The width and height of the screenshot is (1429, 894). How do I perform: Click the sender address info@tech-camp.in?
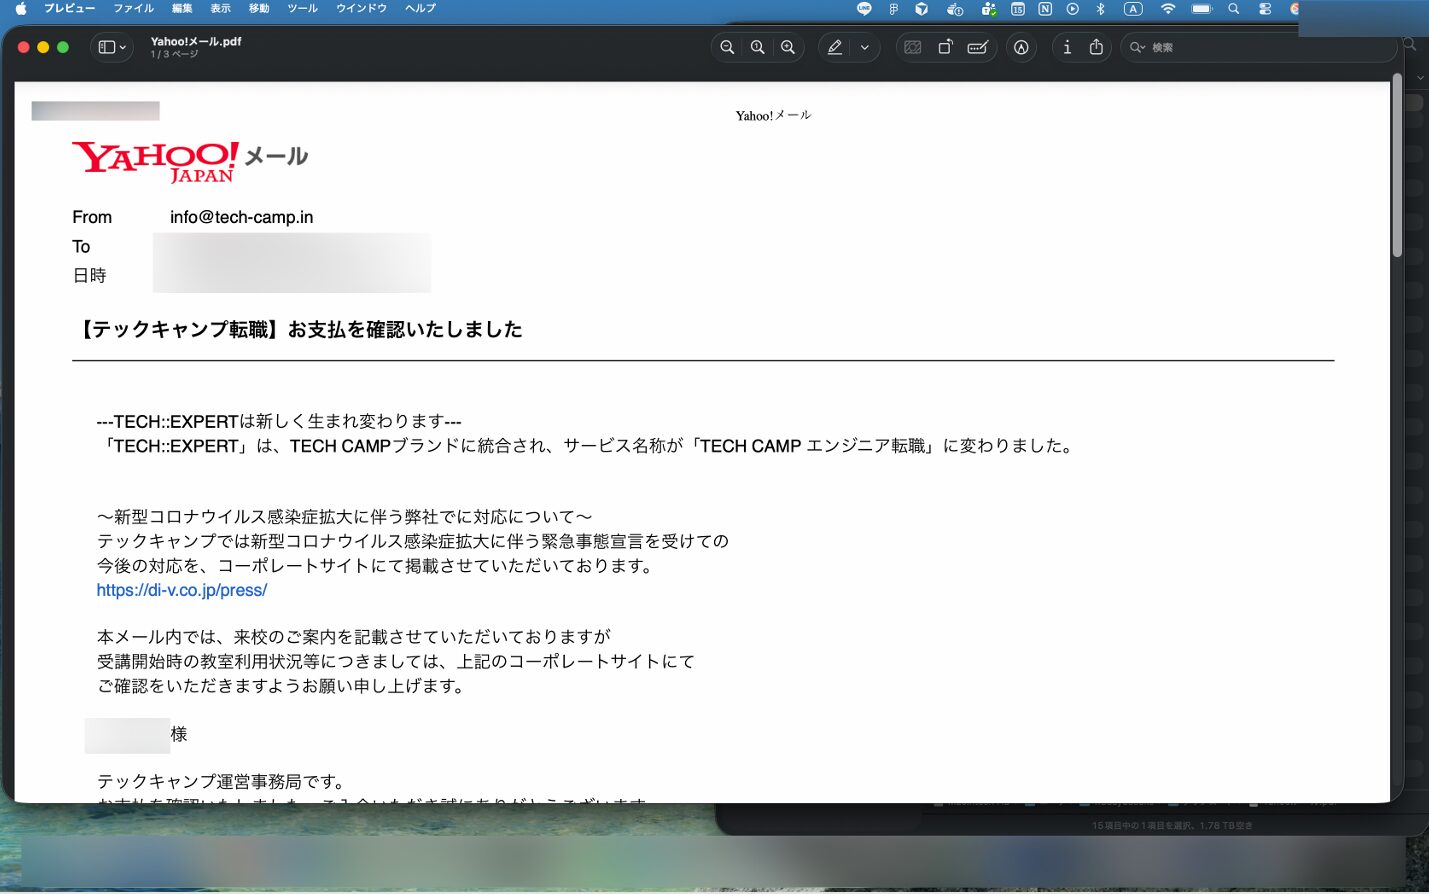[240, 216]
